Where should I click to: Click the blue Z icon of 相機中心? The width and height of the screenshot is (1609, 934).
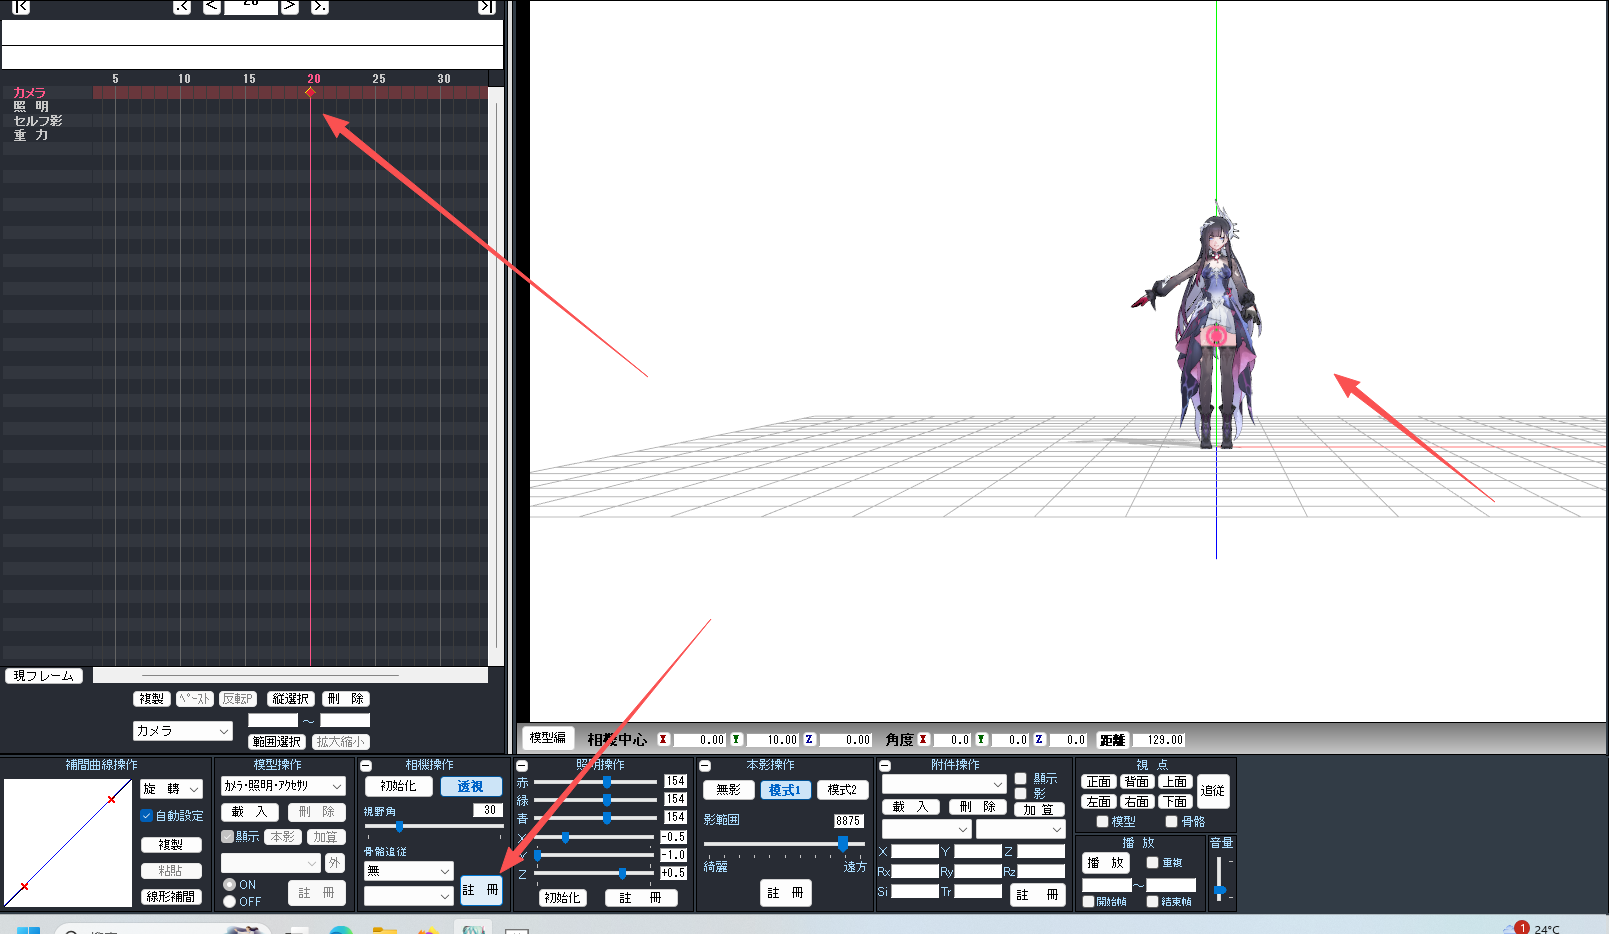click(809, 740)
